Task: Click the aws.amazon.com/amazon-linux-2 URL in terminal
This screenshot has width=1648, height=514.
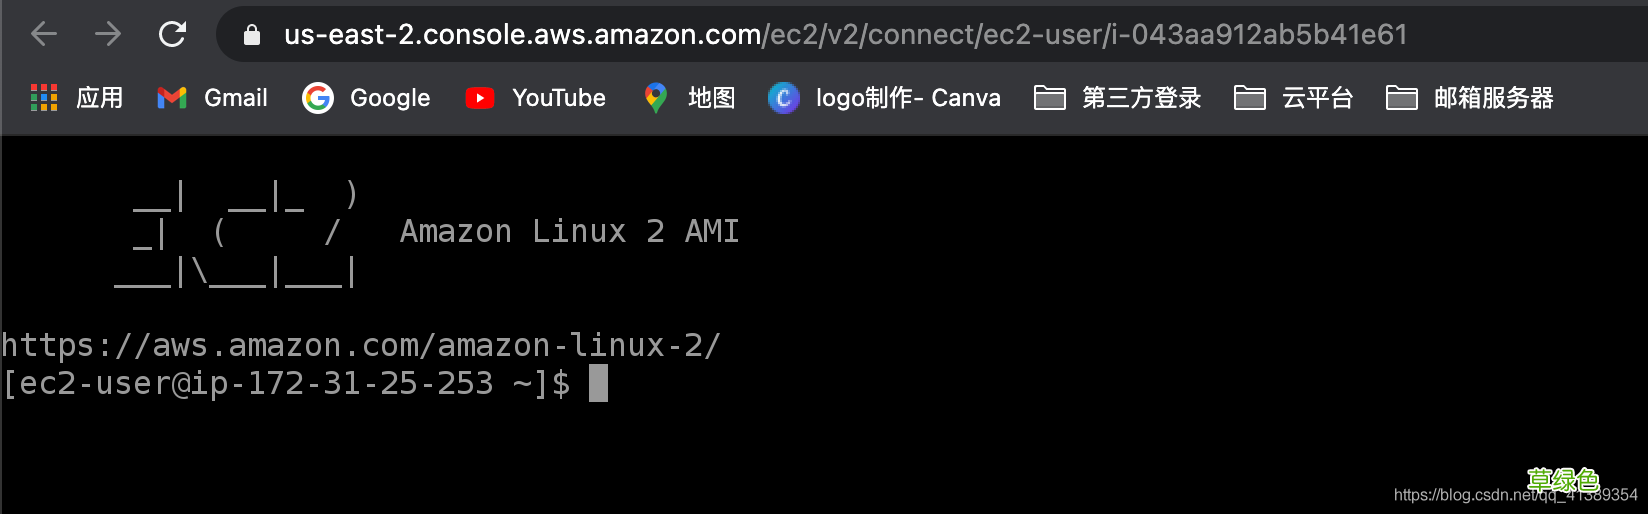Action: [360, 346]
